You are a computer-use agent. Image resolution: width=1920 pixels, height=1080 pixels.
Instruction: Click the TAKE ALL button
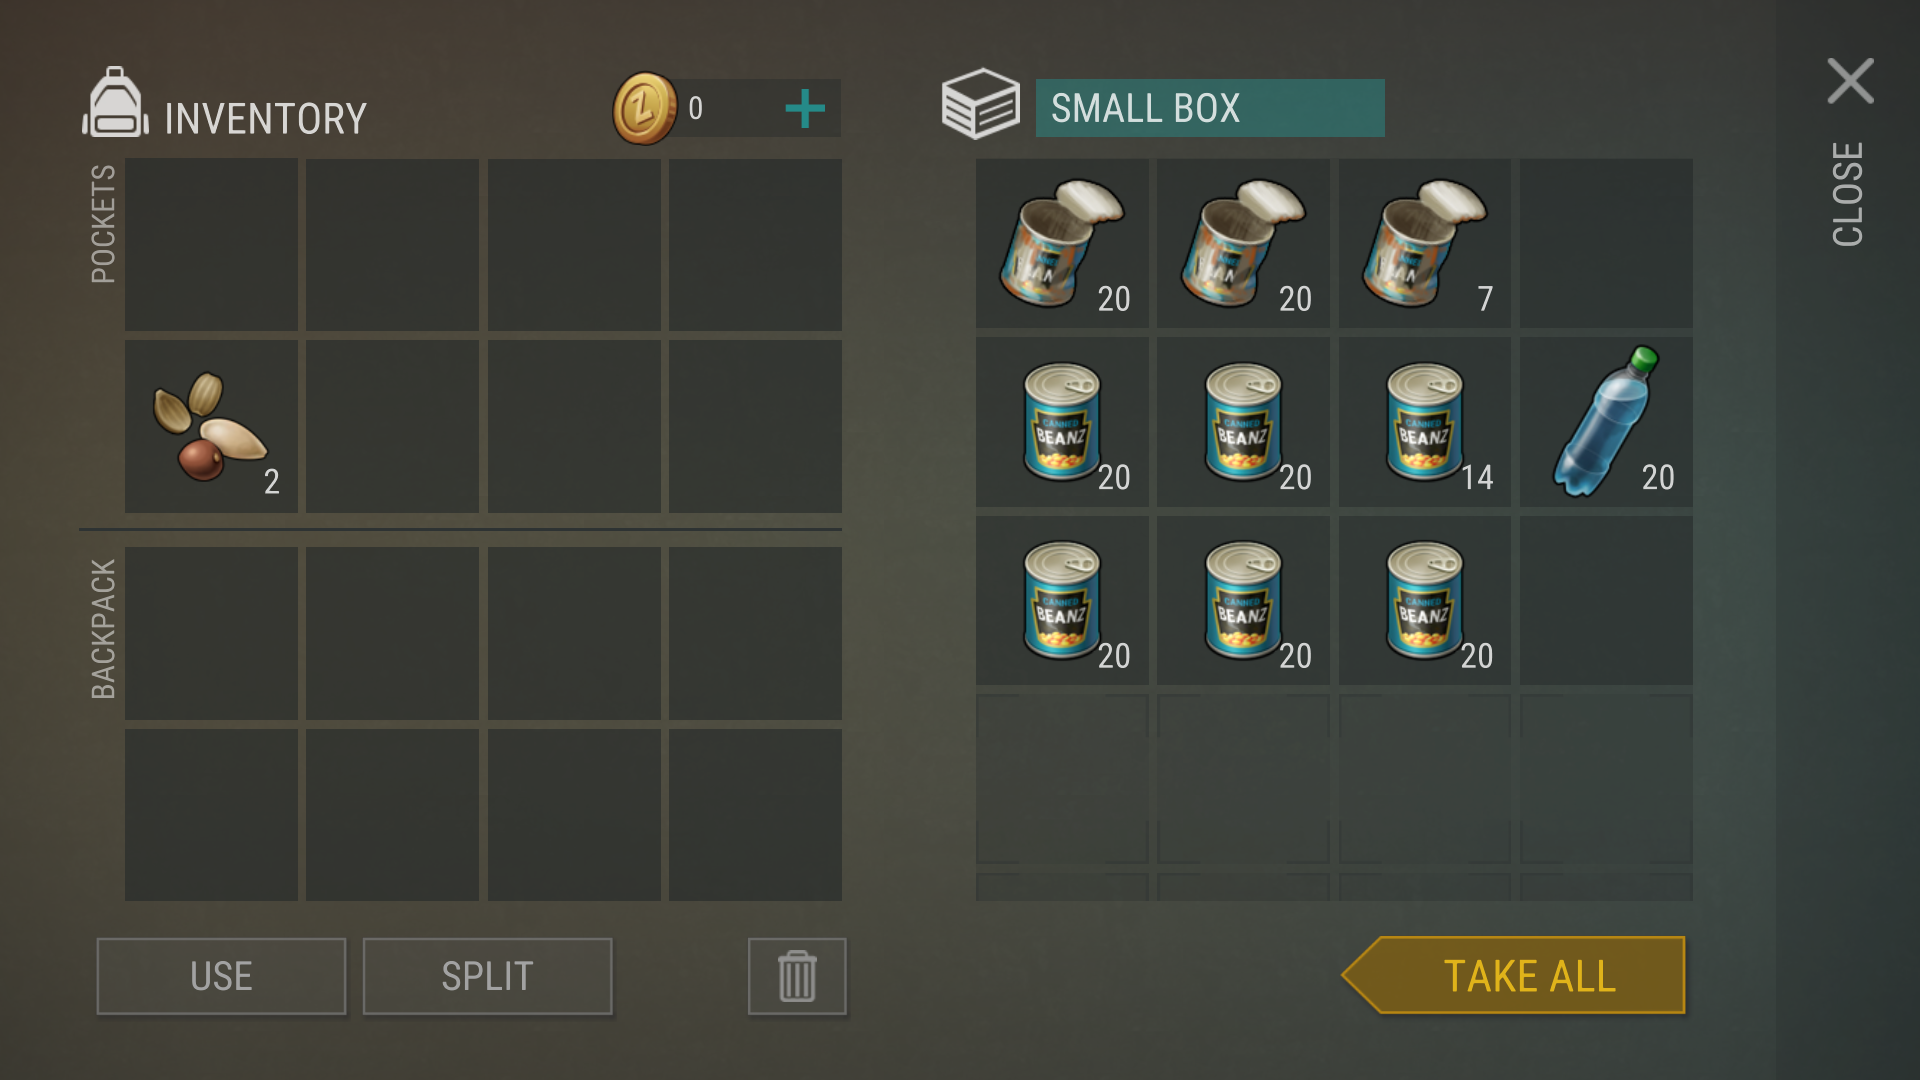pyautogui.click(x=1514, y=975)
